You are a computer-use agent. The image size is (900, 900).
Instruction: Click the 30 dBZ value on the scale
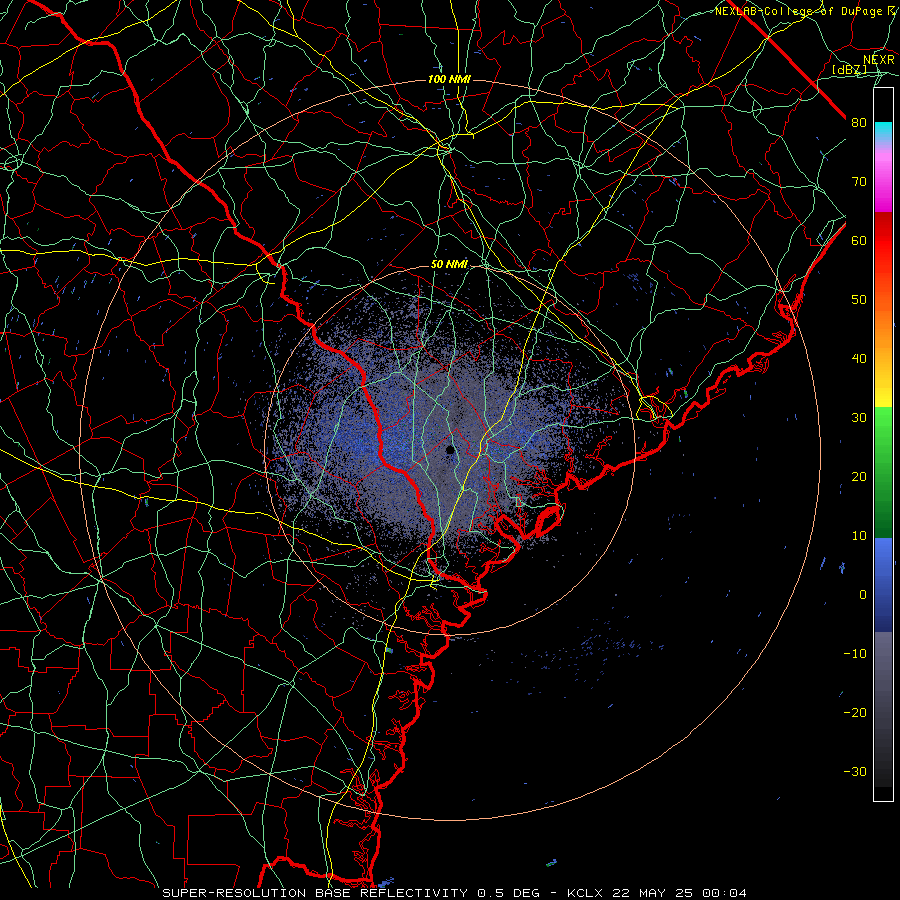(x=859, y=417)
